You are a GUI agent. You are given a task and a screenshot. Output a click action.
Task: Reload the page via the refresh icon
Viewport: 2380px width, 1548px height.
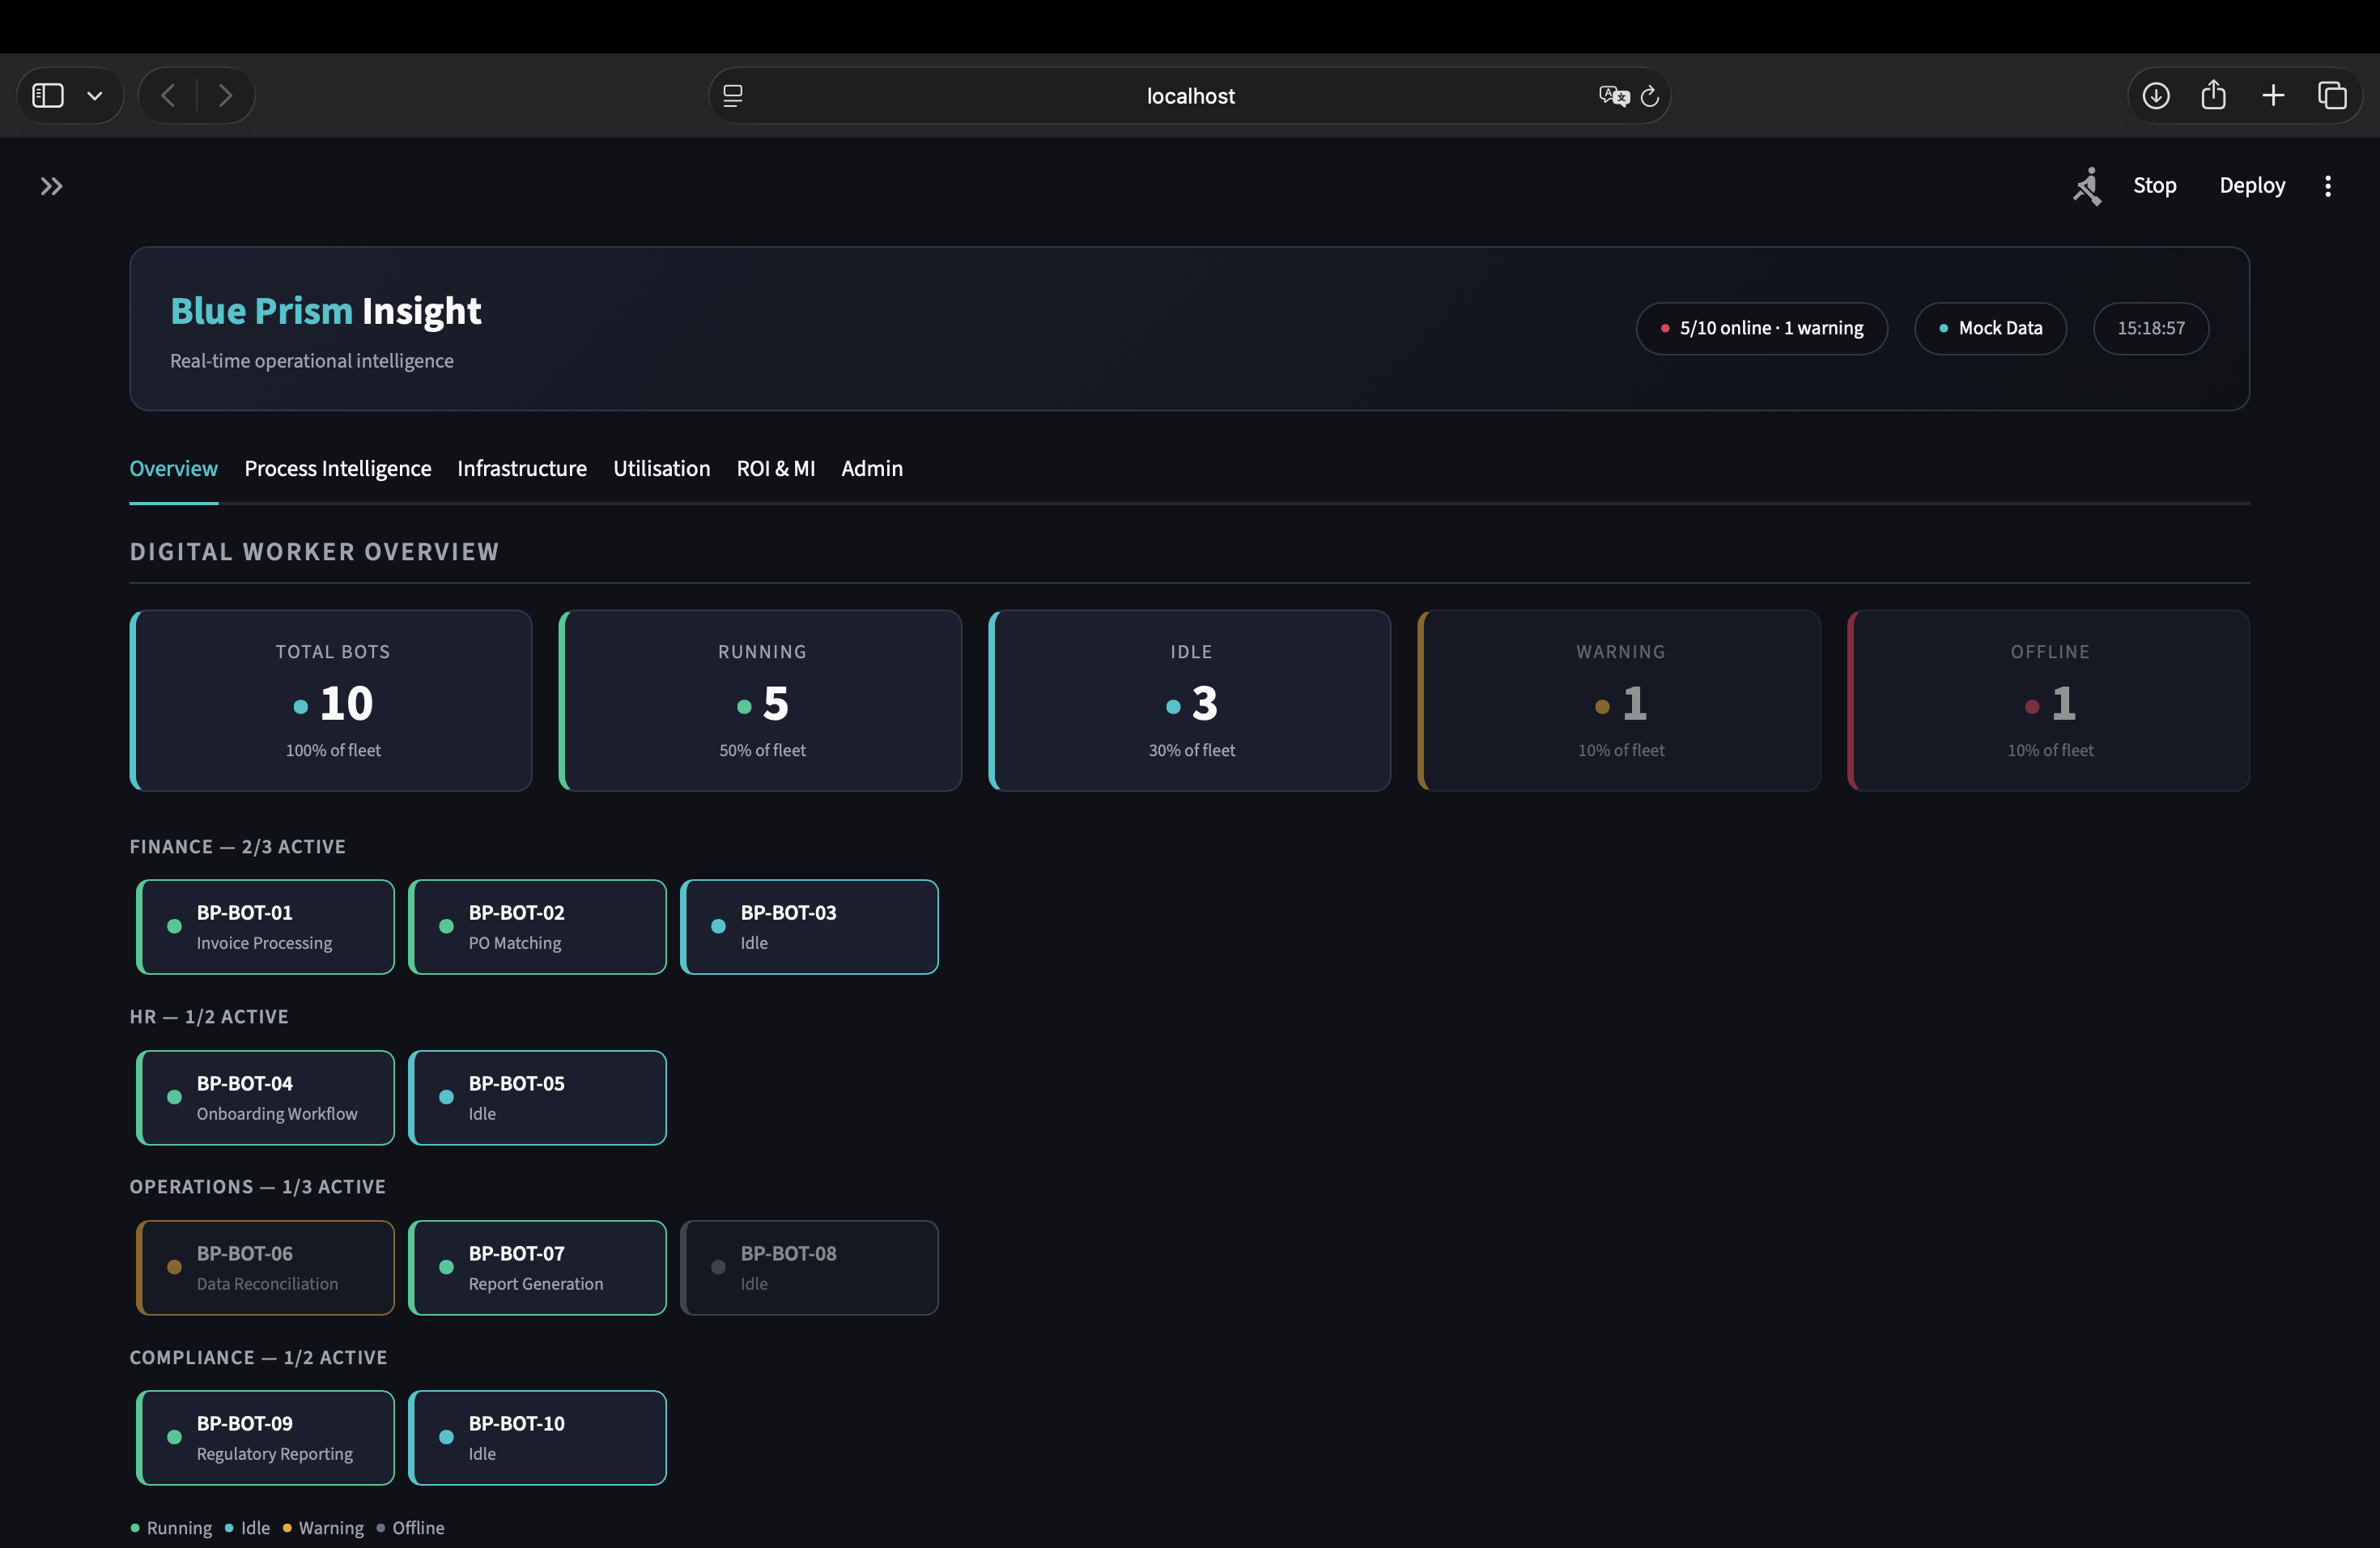(1650, 95)
